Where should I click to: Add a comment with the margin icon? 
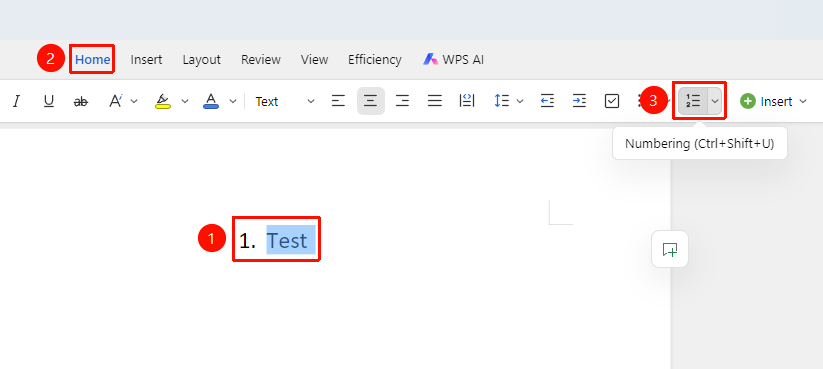[670, 249]
